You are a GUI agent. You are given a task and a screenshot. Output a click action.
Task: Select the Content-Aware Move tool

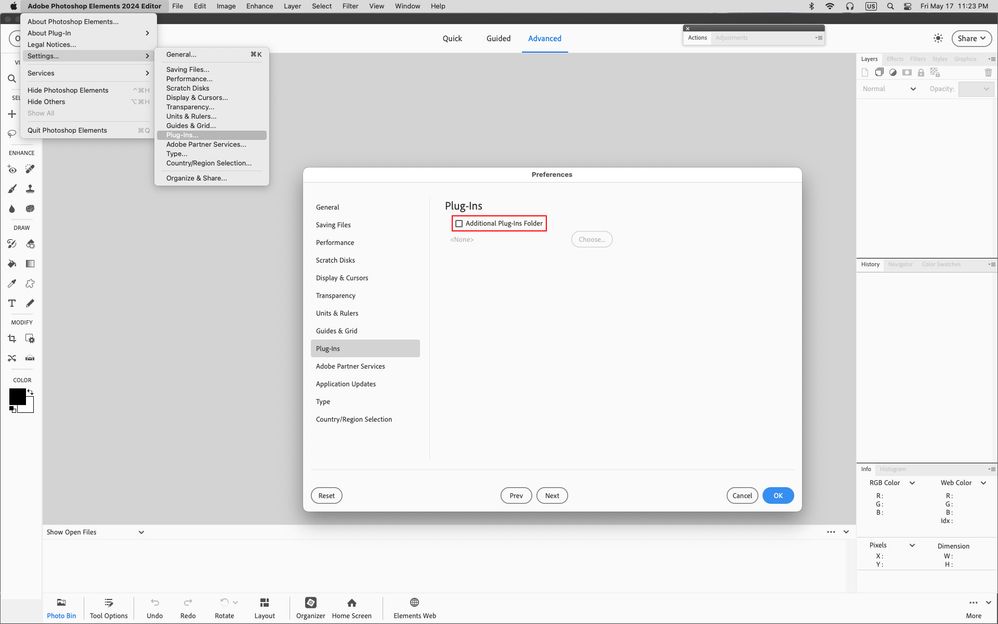(x=11, y=358)
